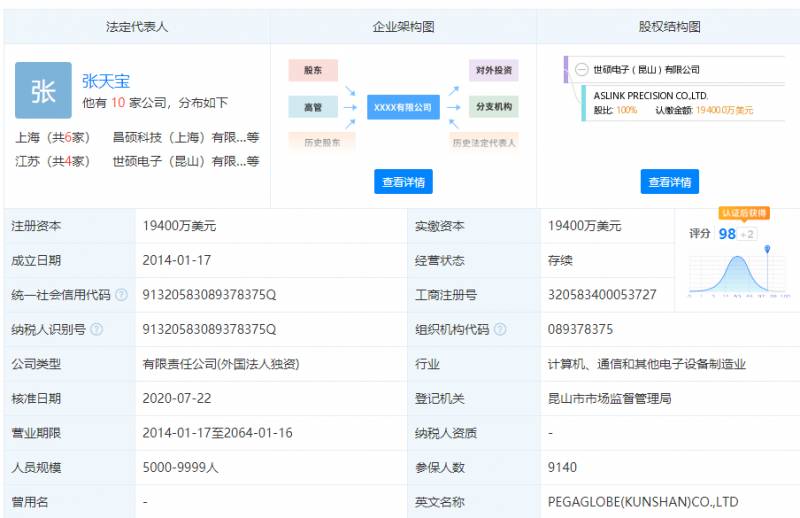Click the 工商注册号 value 320583400053727

[x=602, y=294]
